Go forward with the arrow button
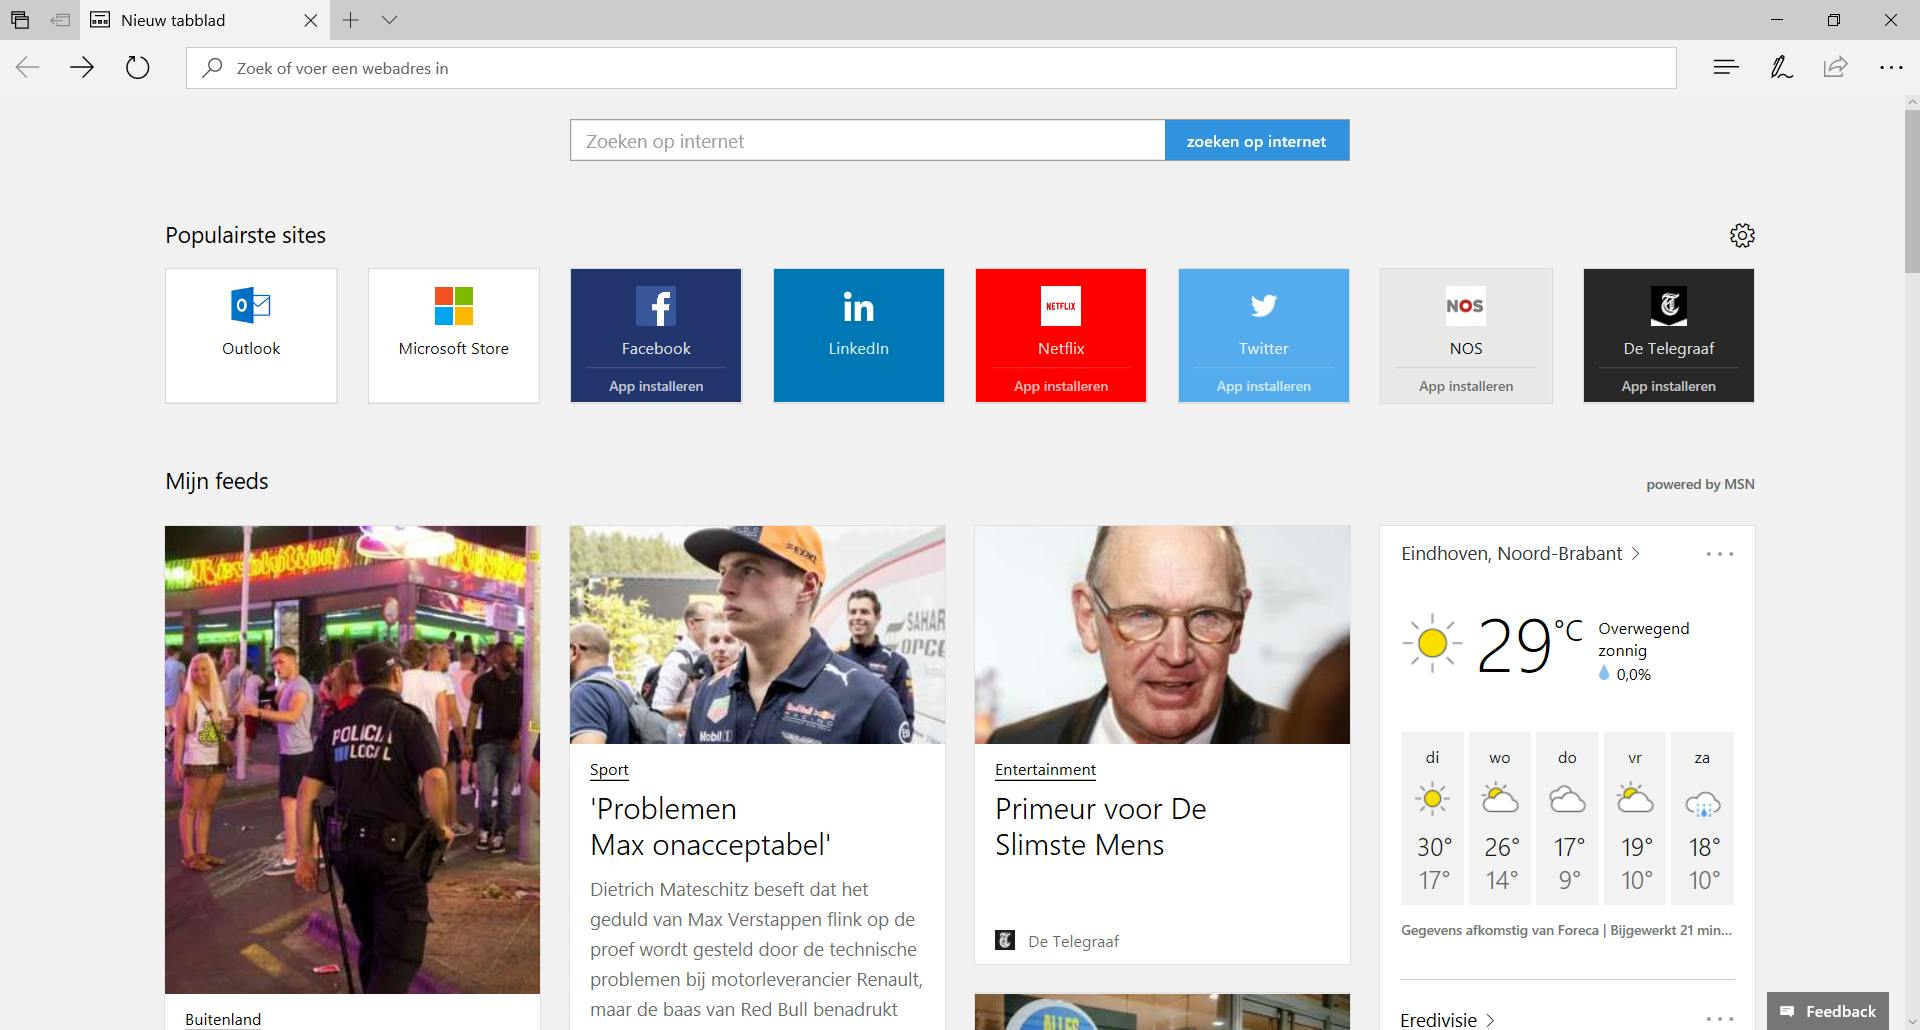The image size is (1920, 1030). coord(82,68)
